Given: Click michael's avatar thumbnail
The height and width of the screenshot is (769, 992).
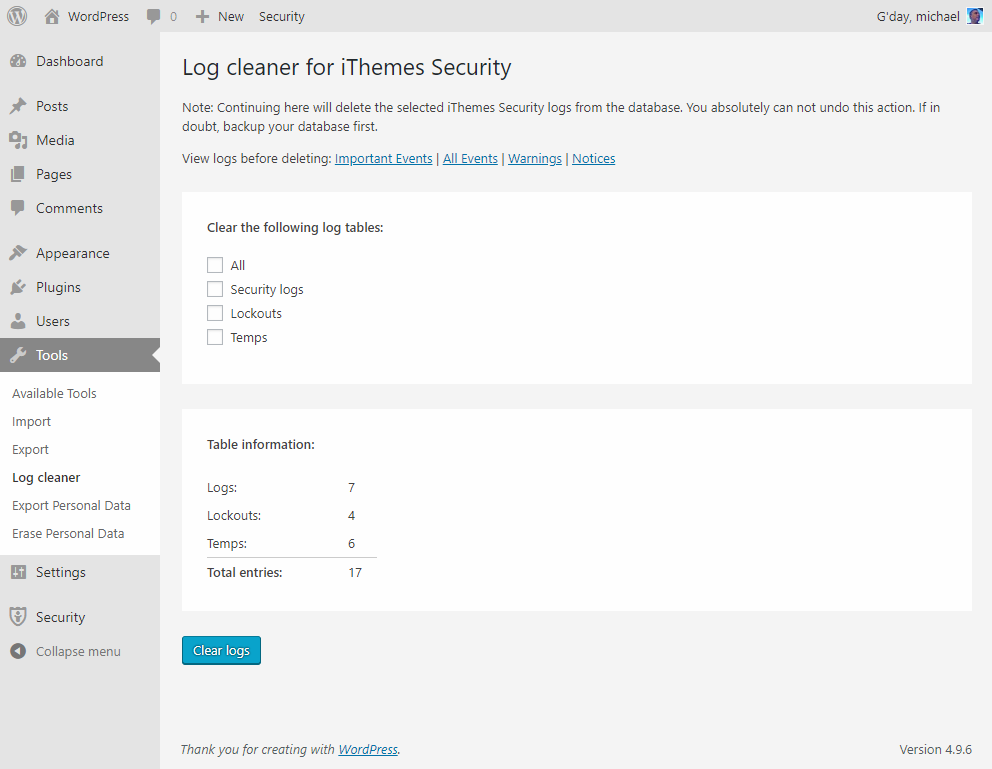Looking at the screenshot, I should click(x=975, y=16).
